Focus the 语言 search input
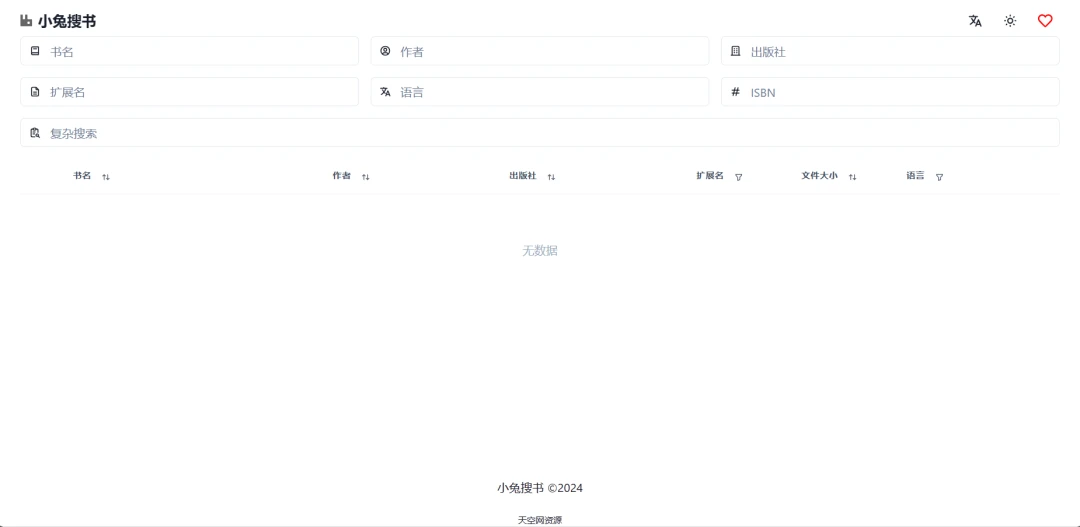Screen dimensions: 1080x527 click(539, 92)
